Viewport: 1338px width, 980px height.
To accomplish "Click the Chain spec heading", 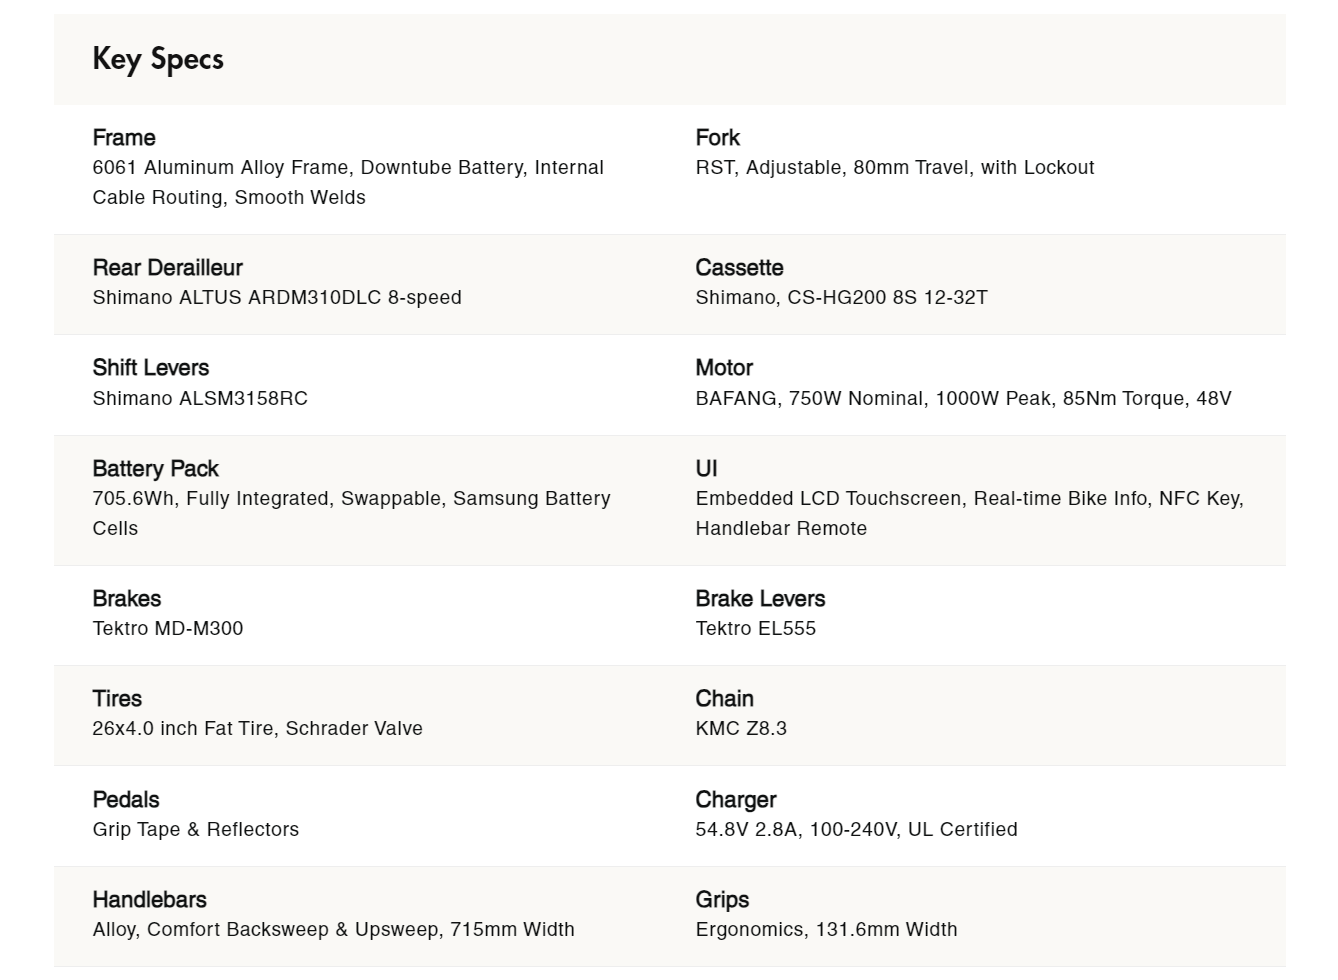I will click(724, 698).
